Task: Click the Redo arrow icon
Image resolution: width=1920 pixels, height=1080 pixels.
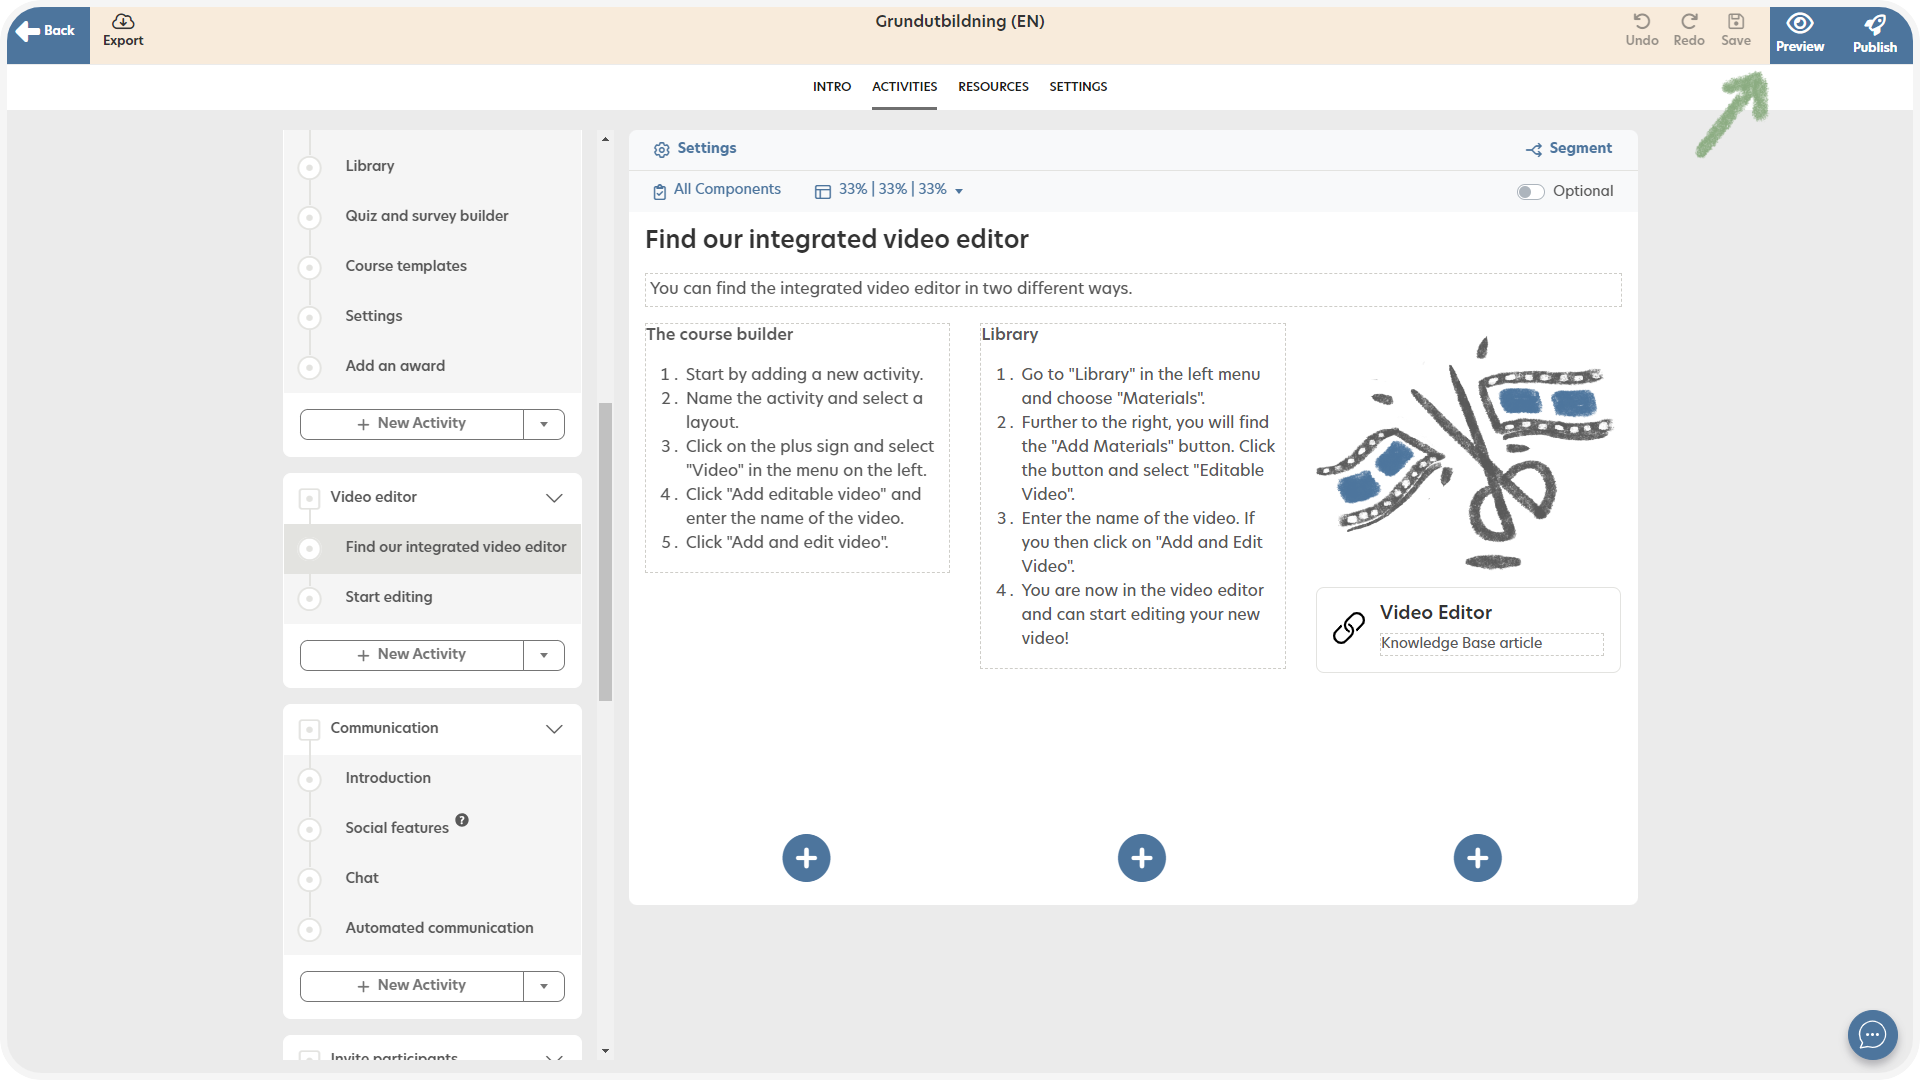Action: click(1689, 22)
